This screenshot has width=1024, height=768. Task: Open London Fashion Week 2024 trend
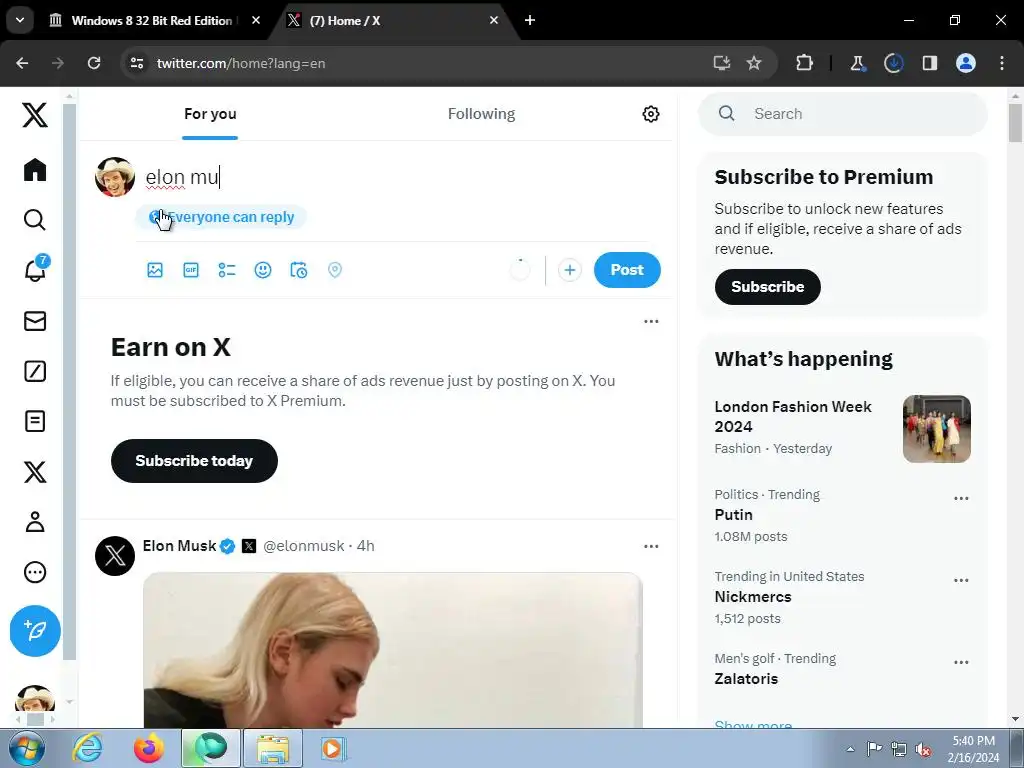(793, 417)
